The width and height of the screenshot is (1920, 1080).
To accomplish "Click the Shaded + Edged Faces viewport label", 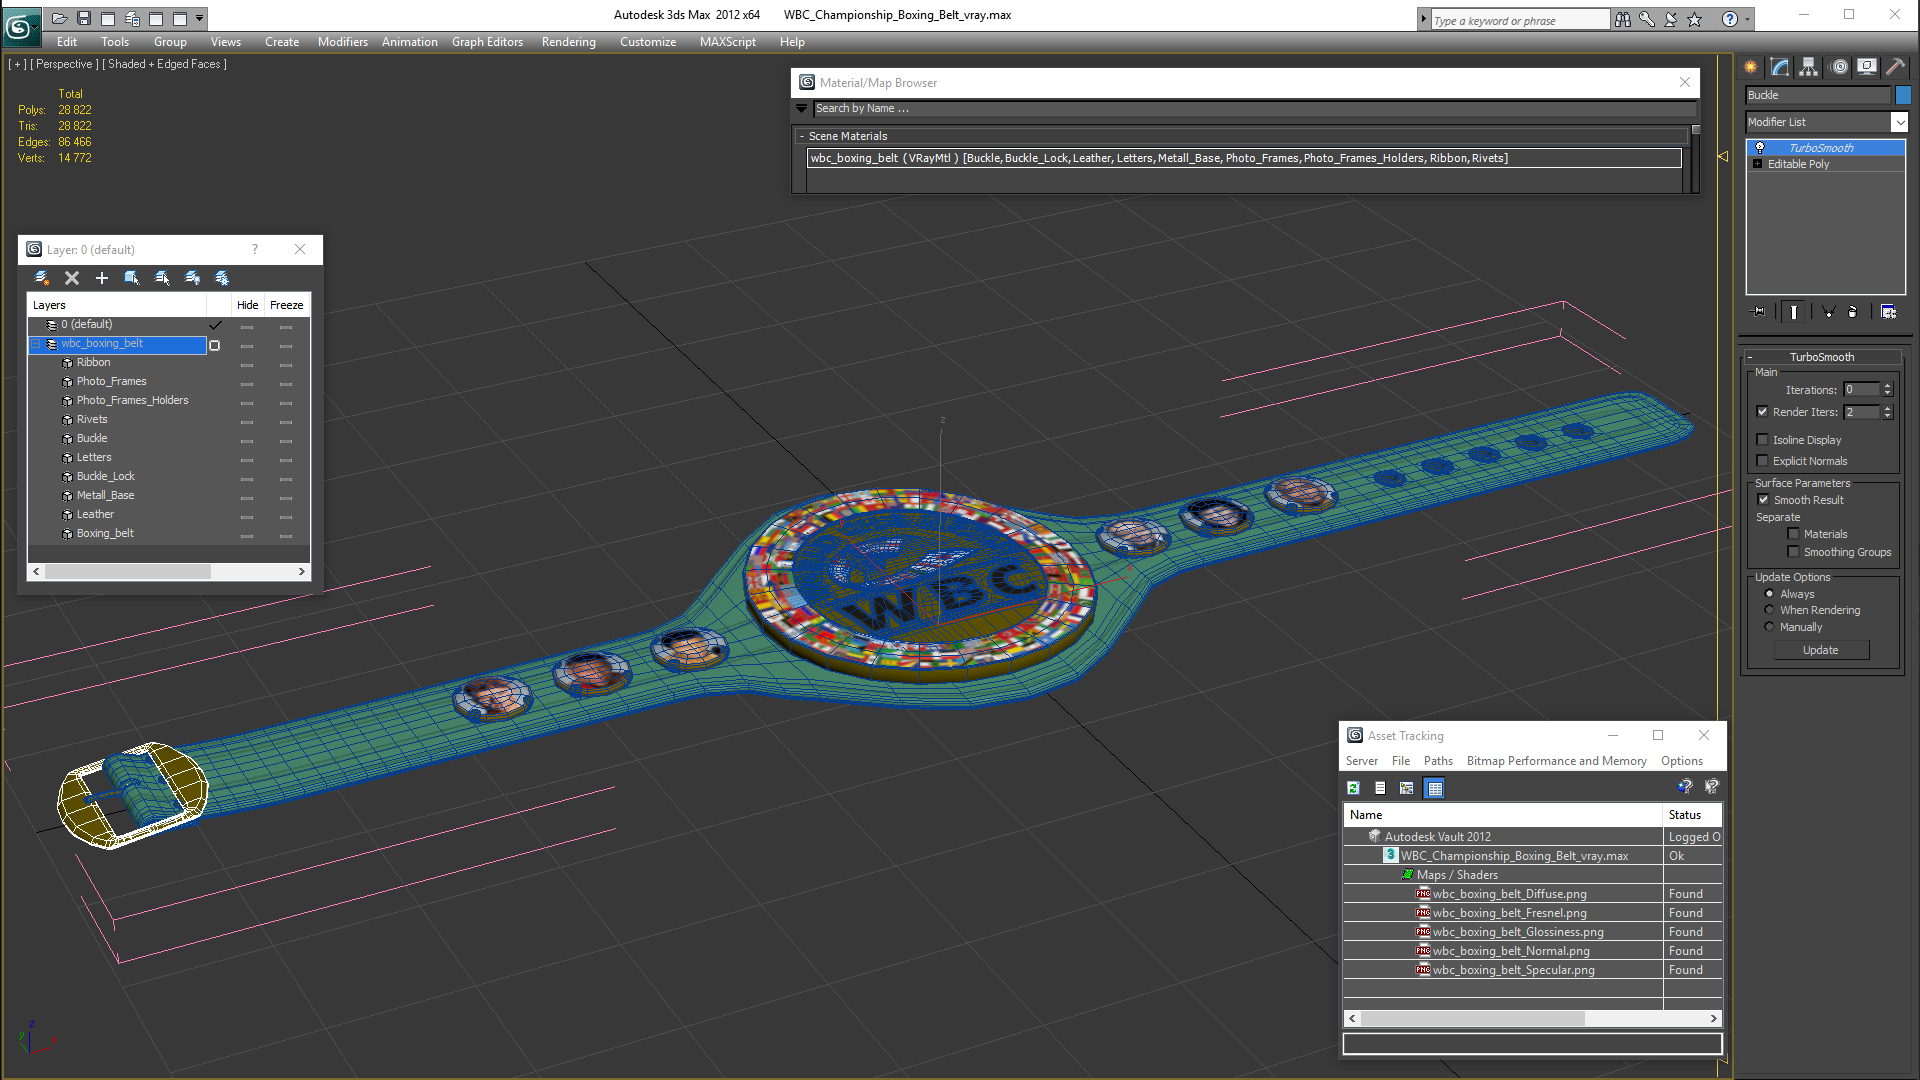I will (164, 64).
